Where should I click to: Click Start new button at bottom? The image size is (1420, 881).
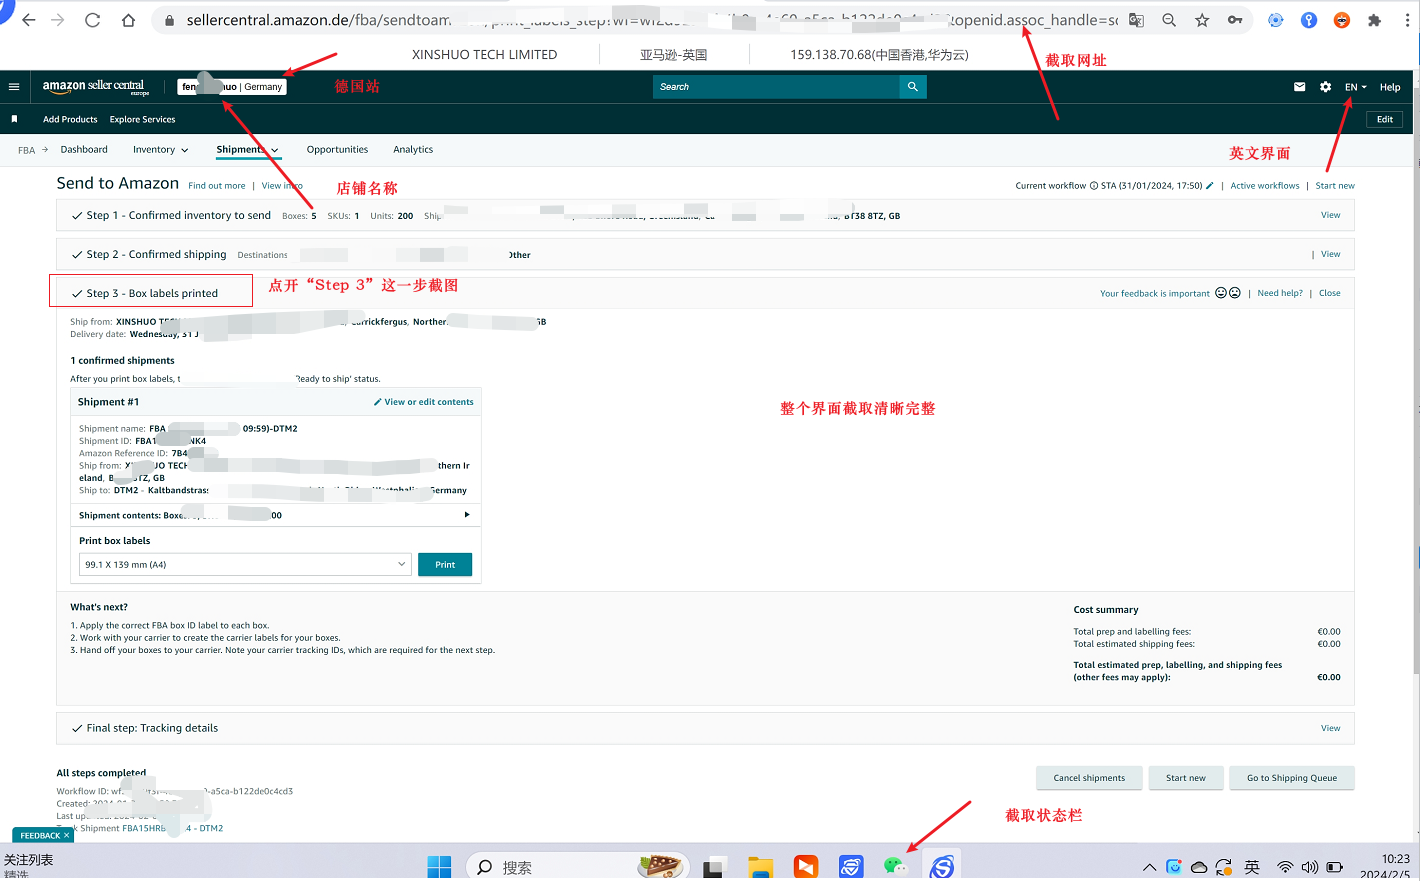1185,778
